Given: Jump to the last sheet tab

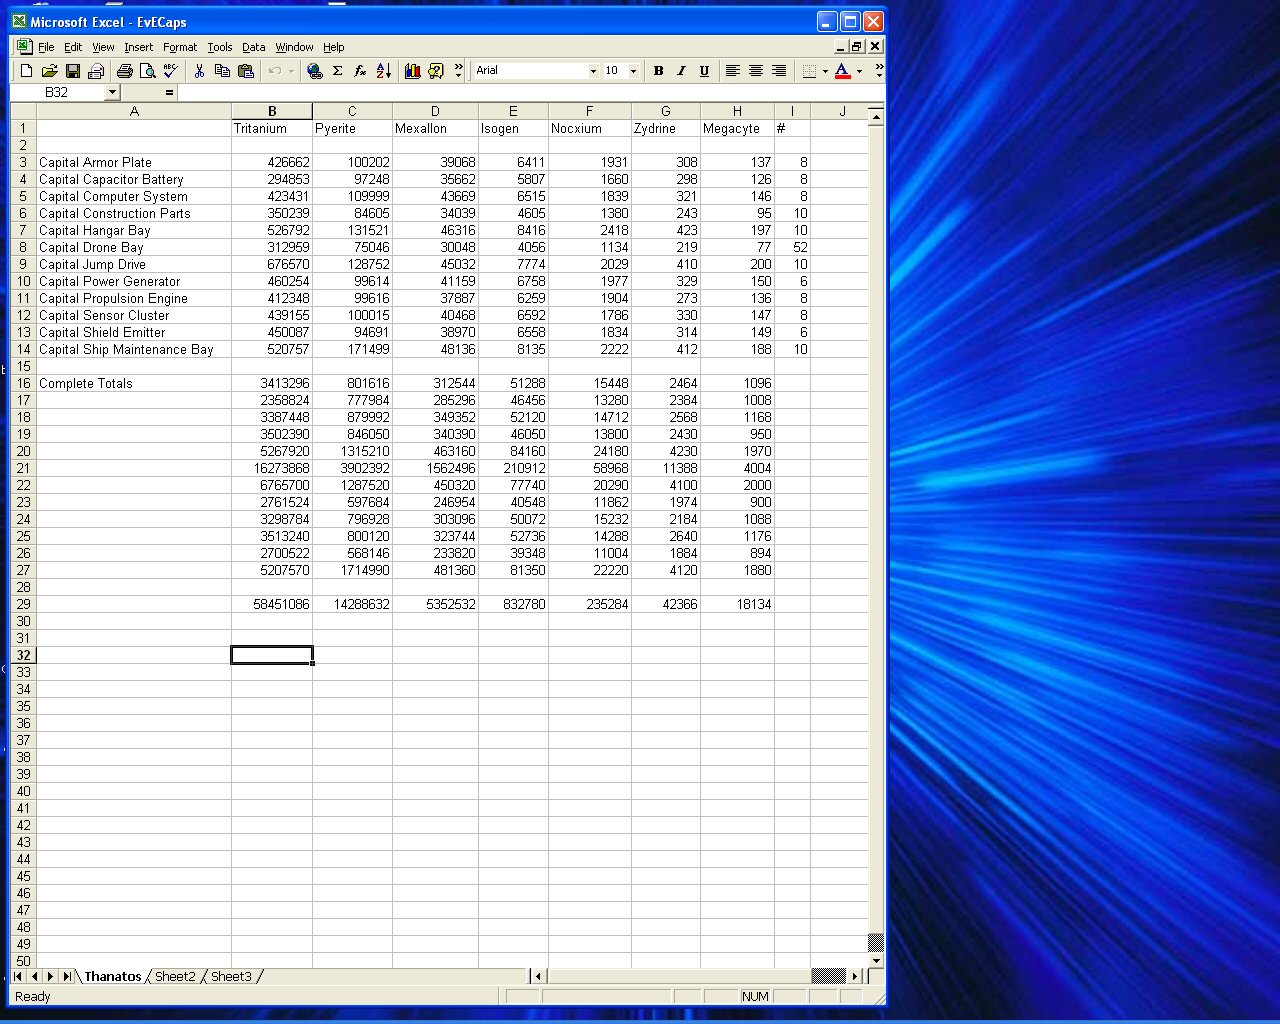Looking at the screenshot, I should click(x=66, y=977).
